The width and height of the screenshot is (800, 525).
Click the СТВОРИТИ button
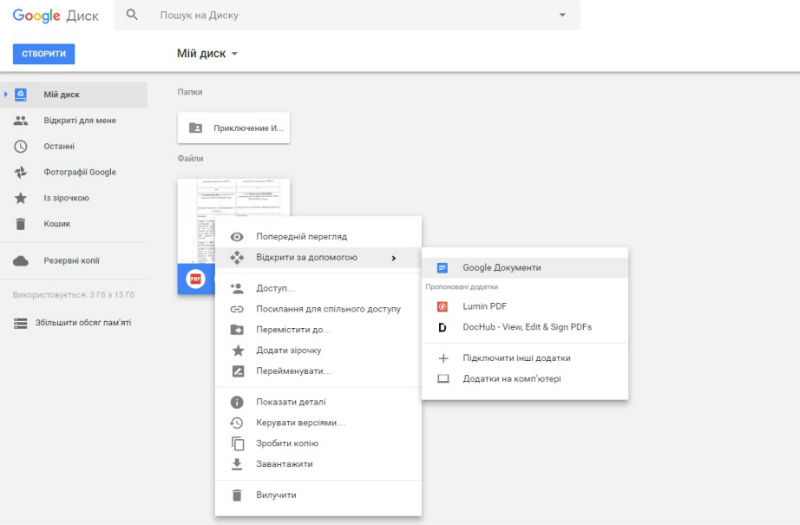(44, 54)
